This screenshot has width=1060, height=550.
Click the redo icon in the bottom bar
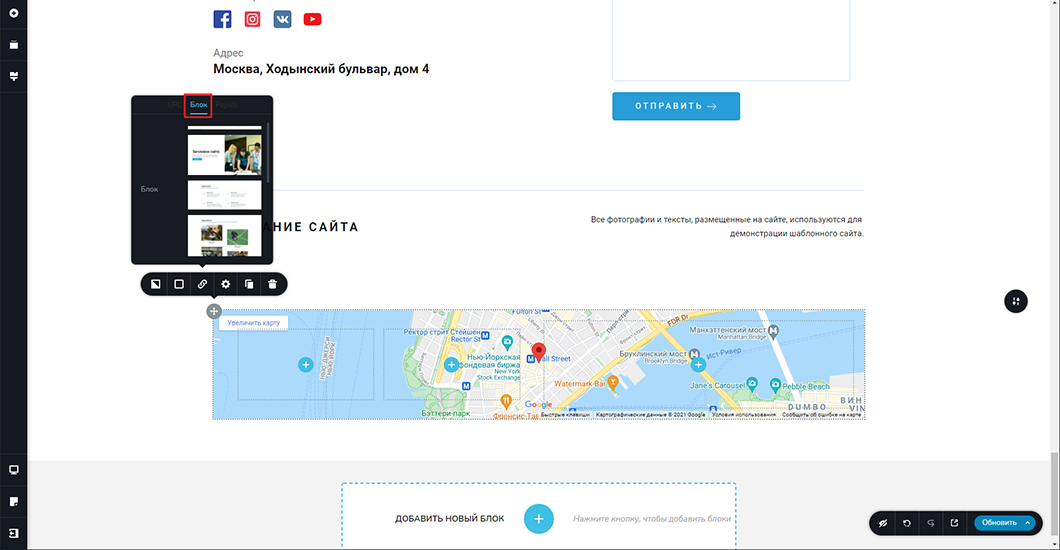coord(931,523)
